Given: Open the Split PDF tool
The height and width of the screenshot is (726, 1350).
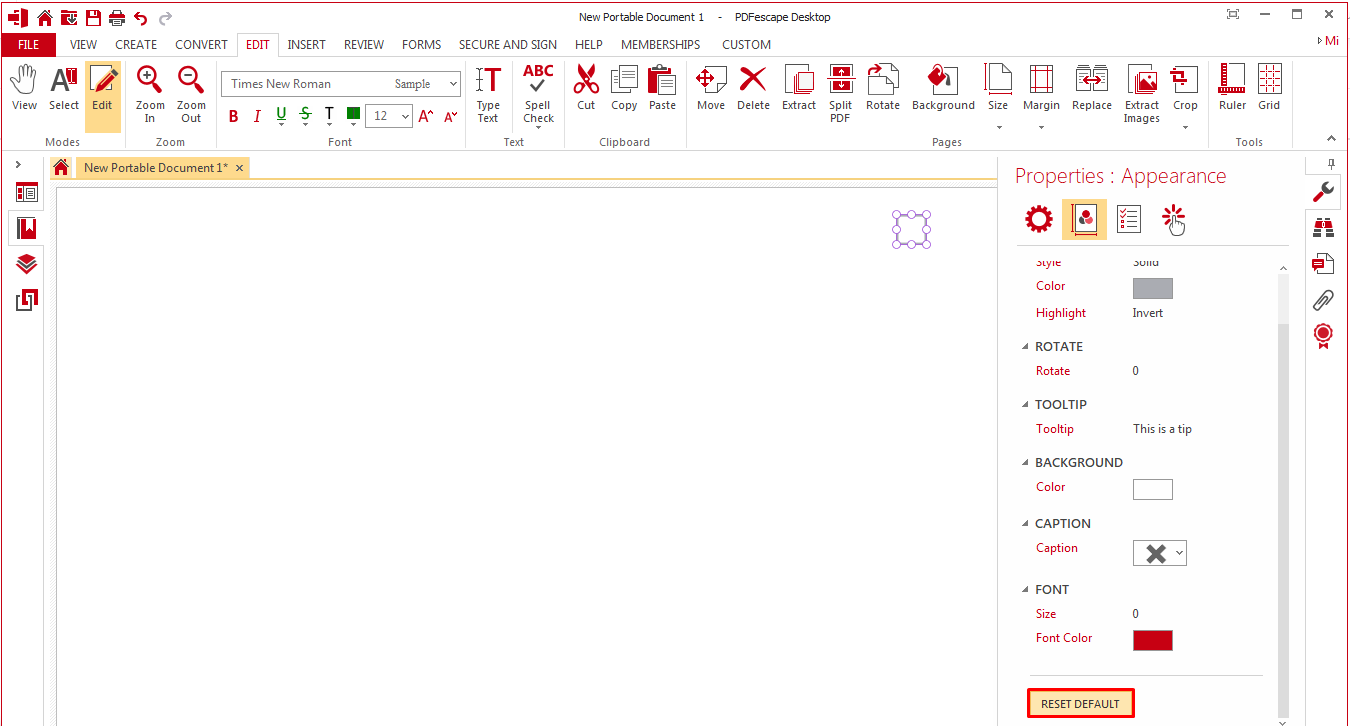Looking at the screenshot, I should (x=841, y=94).
